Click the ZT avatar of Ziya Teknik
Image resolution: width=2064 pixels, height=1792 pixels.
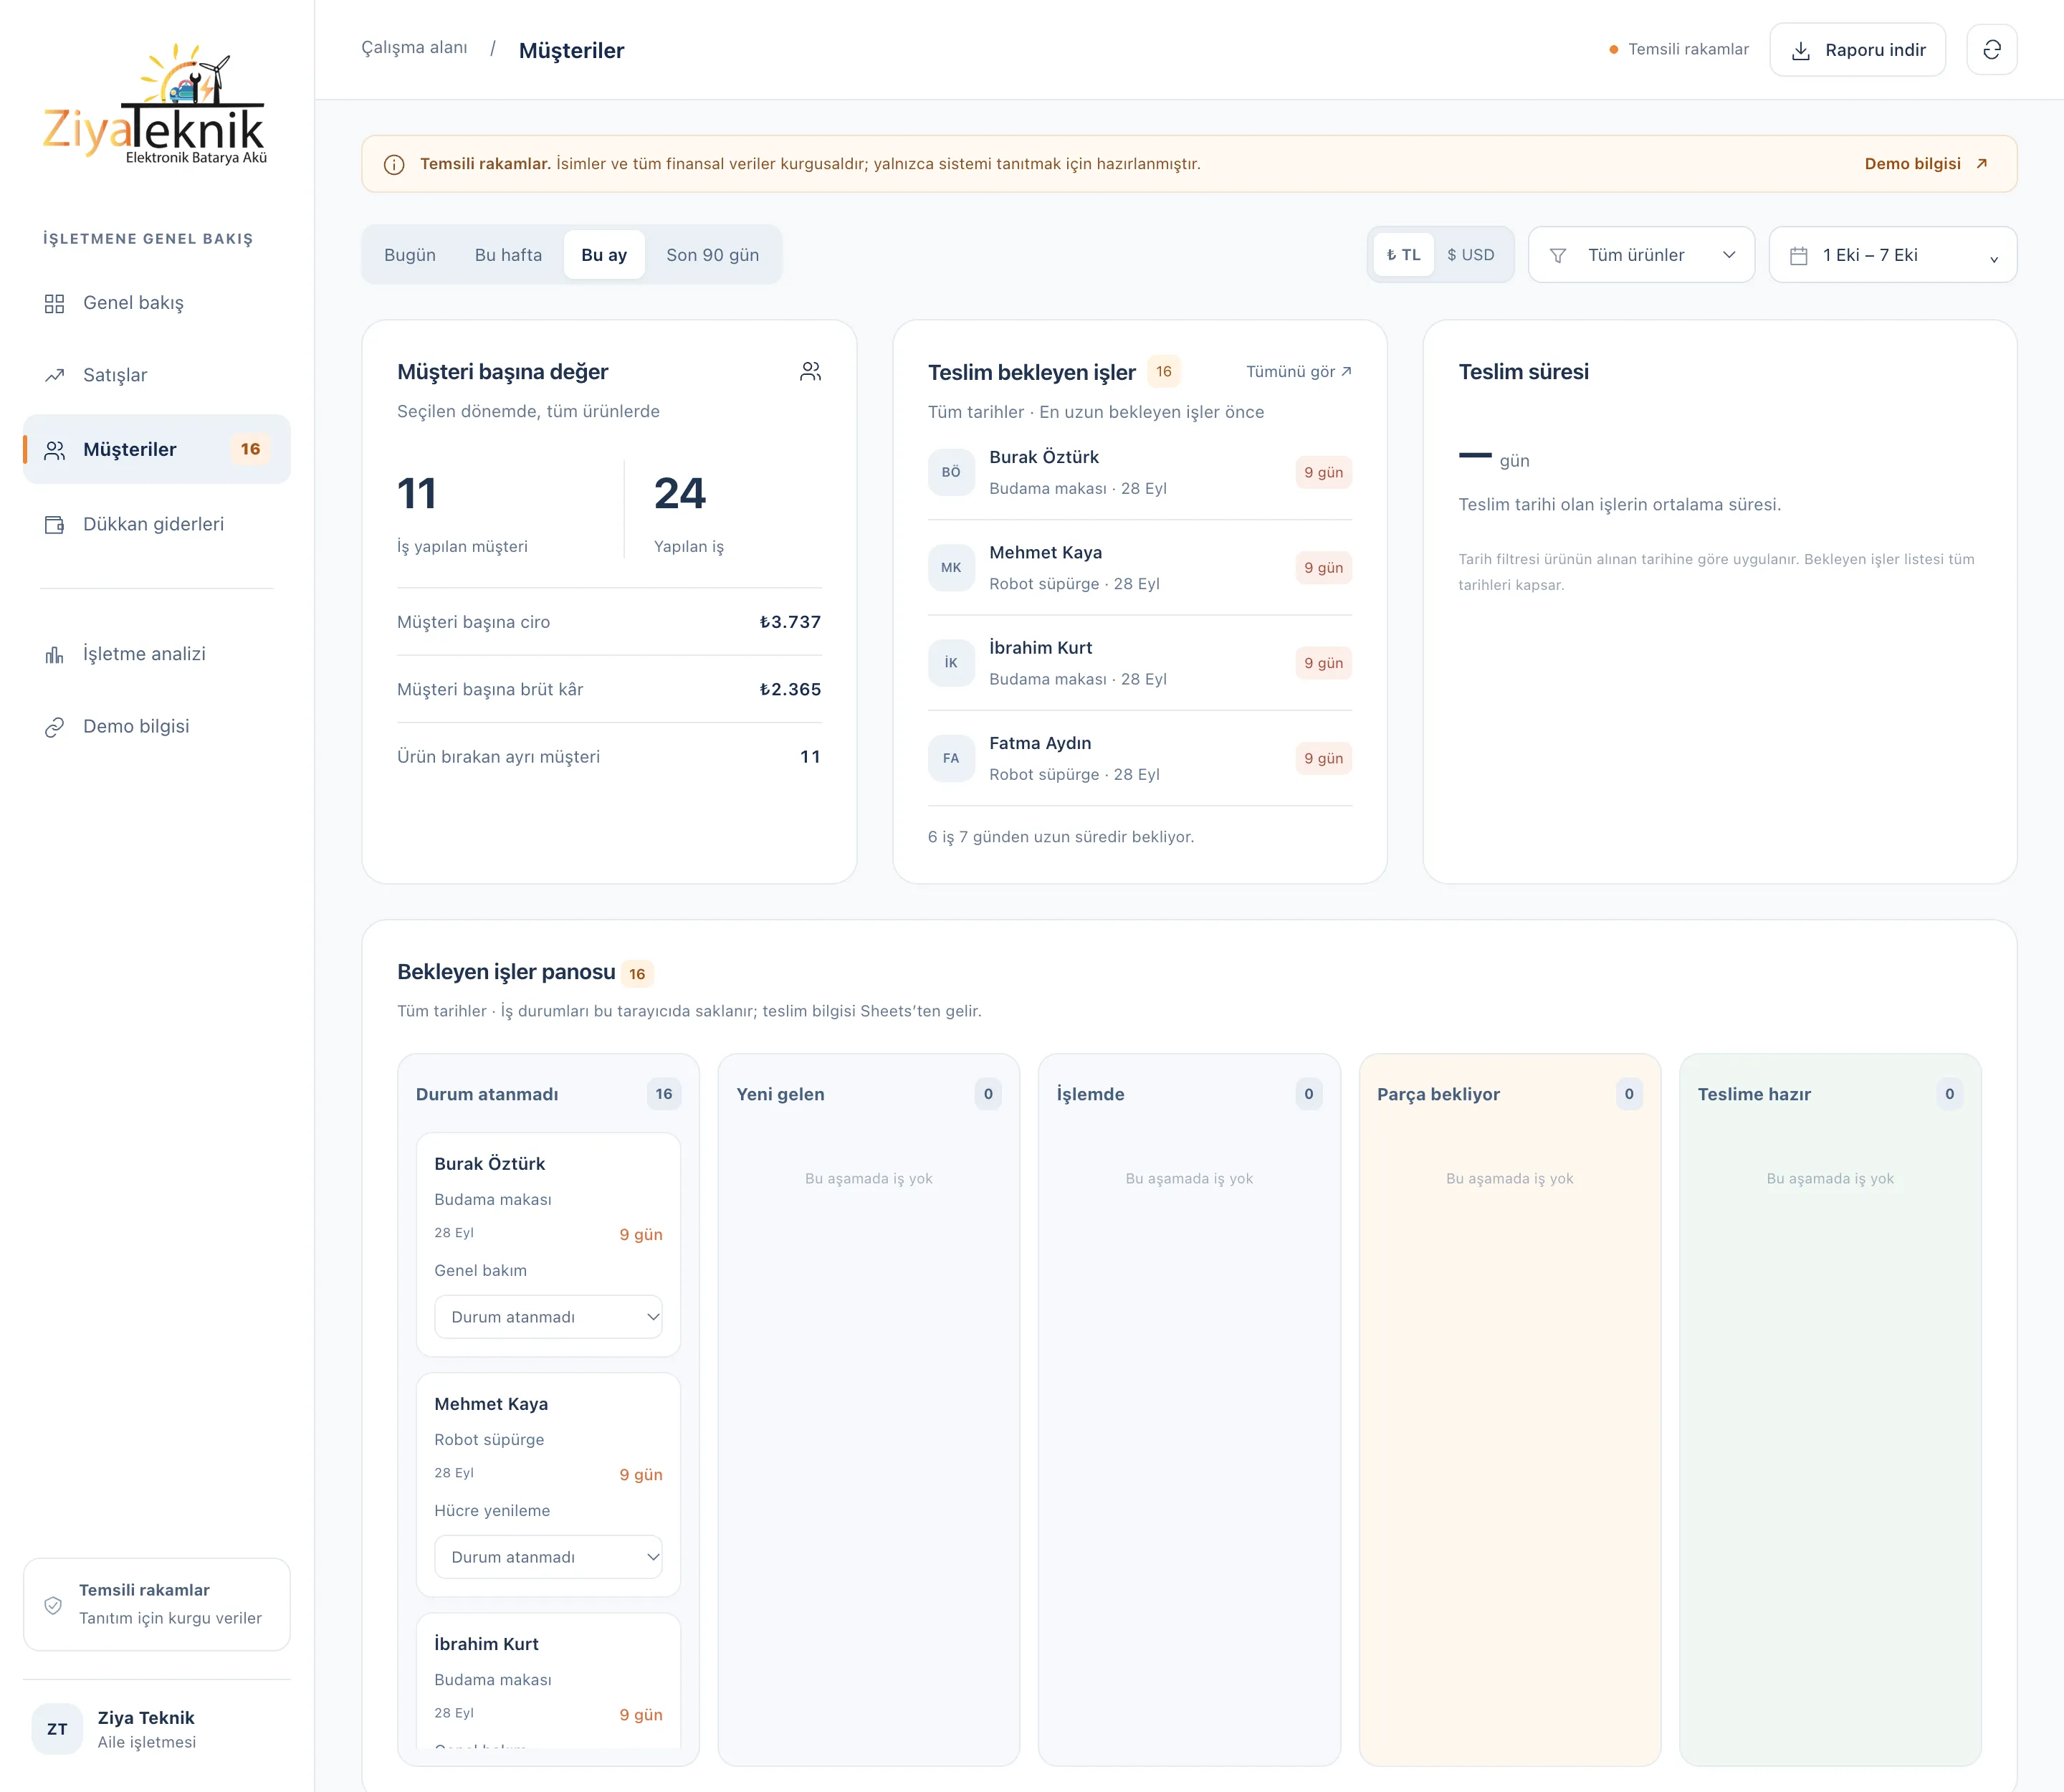(57, 1729)
